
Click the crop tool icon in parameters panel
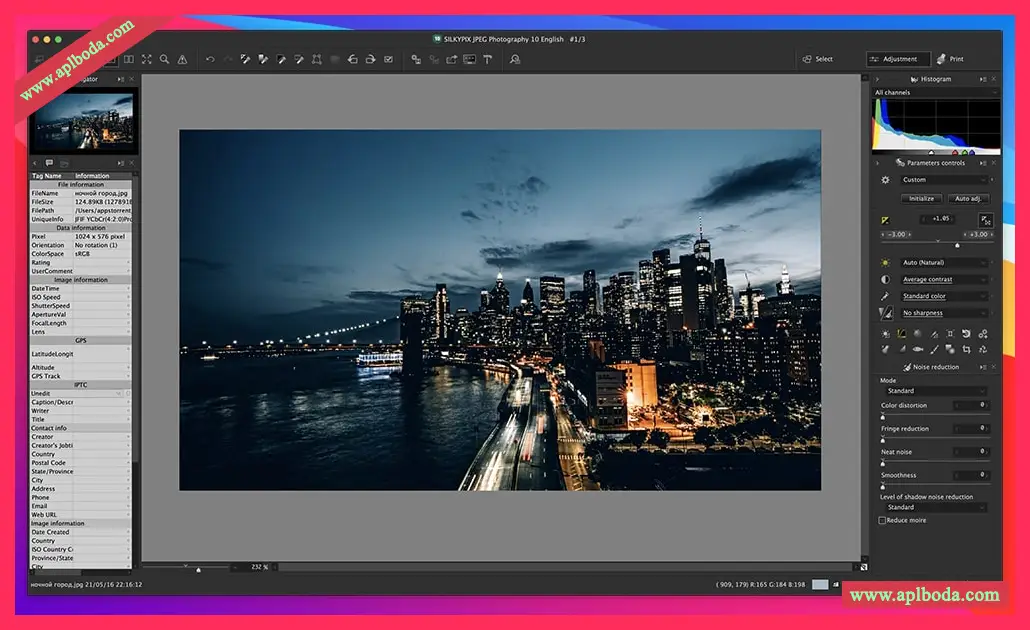click(x=967, y=350)
